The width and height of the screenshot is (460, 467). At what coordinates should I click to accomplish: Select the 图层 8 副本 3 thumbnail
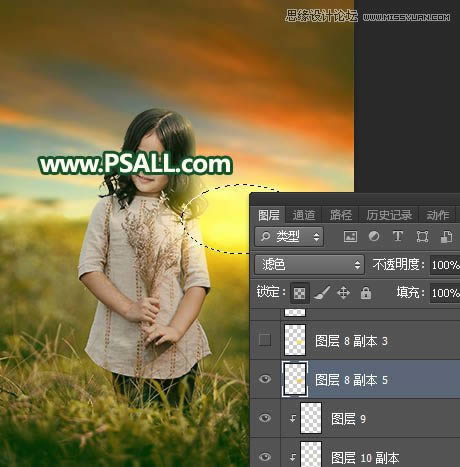295,340
